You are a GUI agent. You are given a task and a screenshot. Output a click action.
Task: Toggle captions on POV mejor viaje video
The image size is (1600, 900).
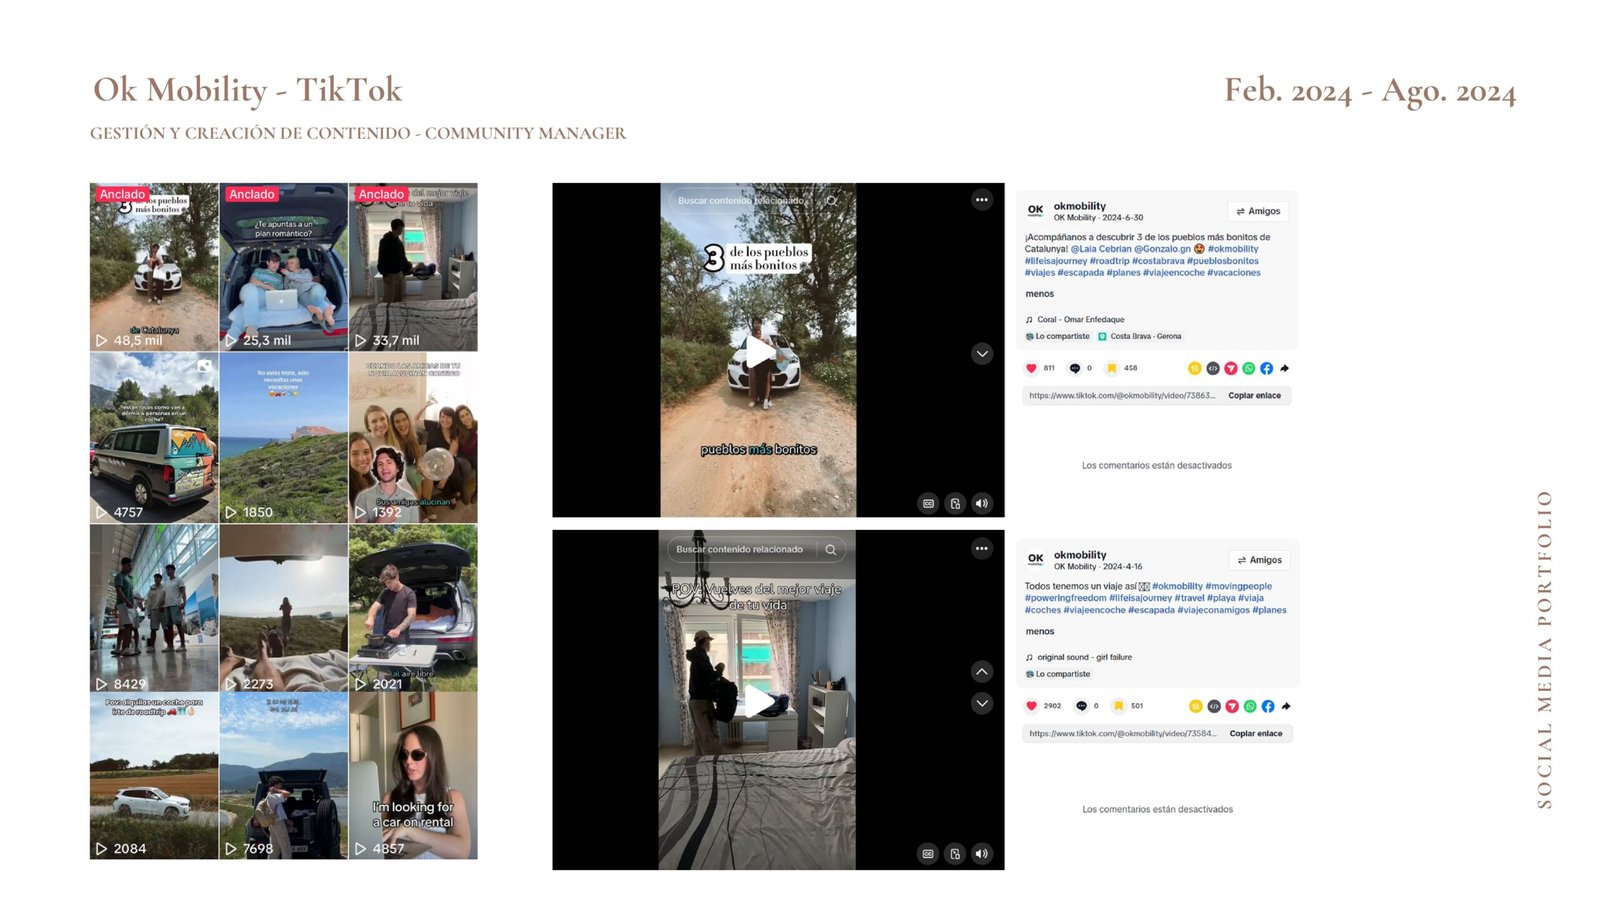(x=928, y=853)
